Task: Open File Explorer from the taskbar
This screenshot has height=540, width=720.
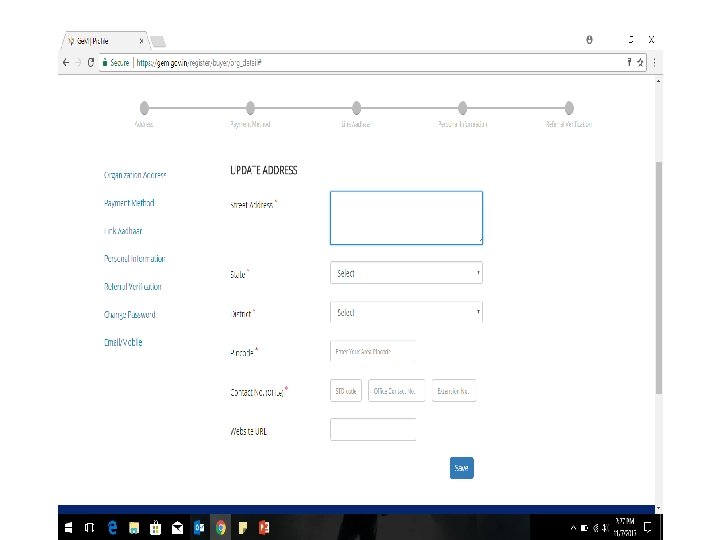Action: pos(134,528)
